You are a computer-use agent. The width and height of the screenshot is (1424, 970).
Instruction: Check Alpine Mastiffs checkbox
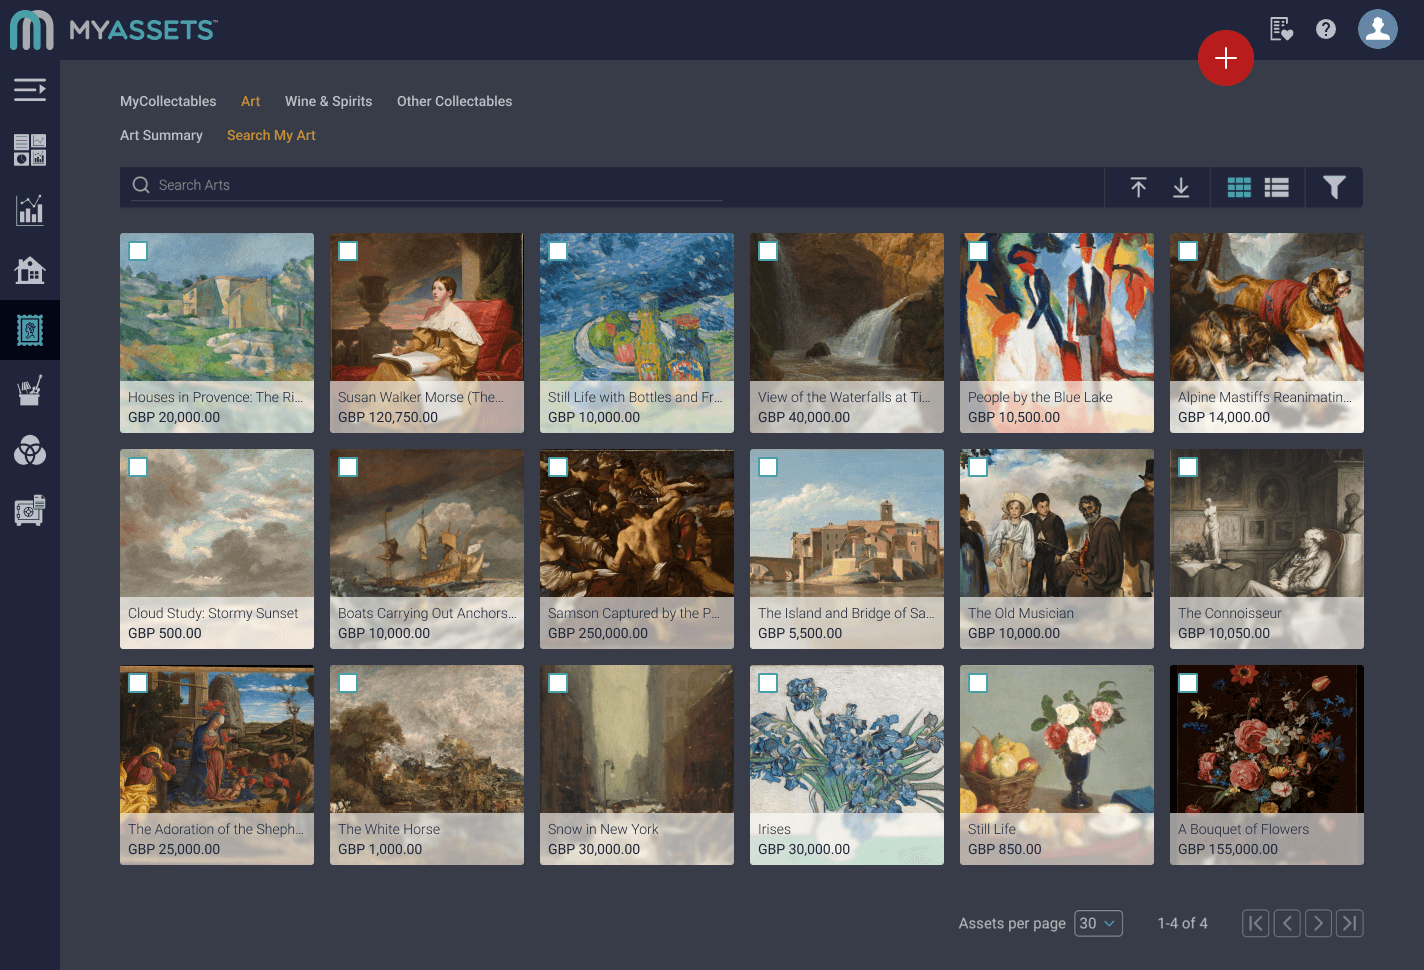tap(1188, 251)
